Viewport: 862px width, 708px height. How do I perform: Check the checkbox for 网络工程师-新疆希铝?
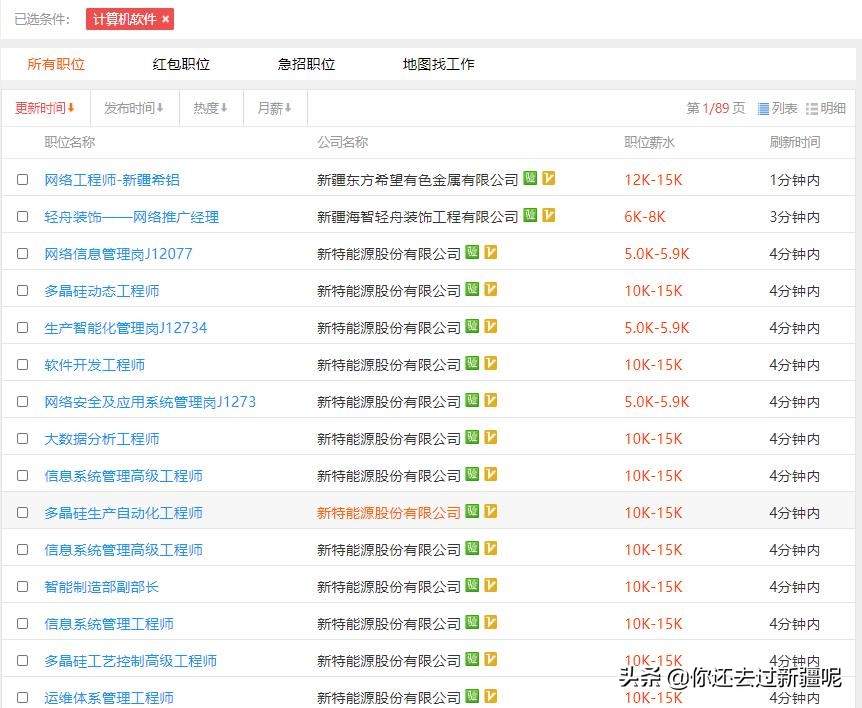click(x=22, y=179)
